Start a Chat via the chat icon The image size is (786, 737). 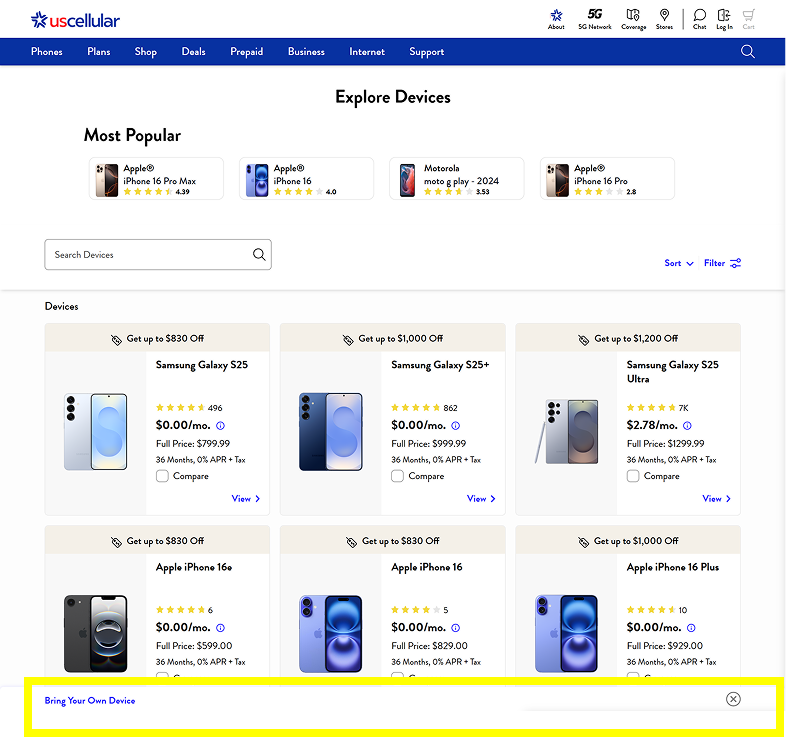[x=699, y=19]
